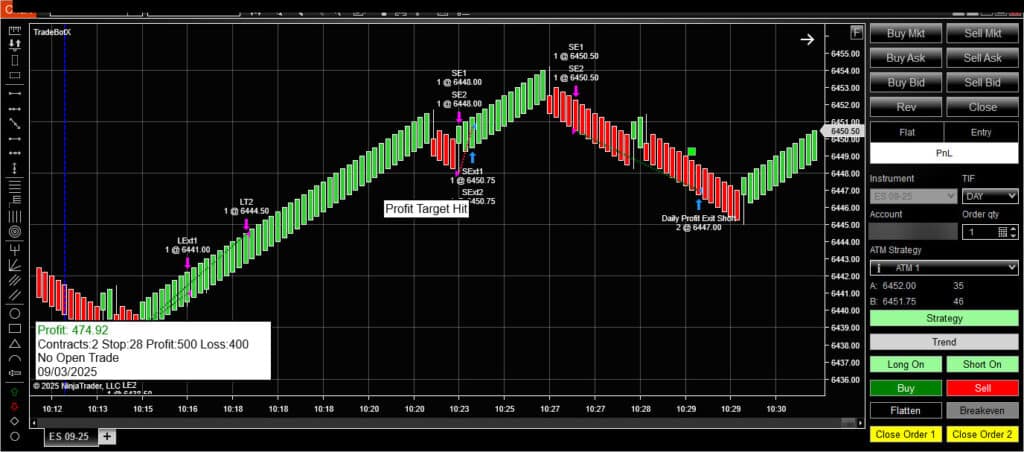The width and height of the screenshot is (1024, 452).
Task: Open the ATM Strategy dropdown
Action: [944, 268]
